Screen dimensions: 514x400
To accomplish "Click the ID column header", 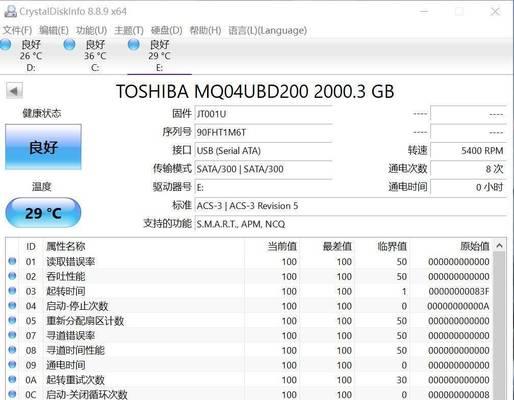I will click(x=31, y=246).
